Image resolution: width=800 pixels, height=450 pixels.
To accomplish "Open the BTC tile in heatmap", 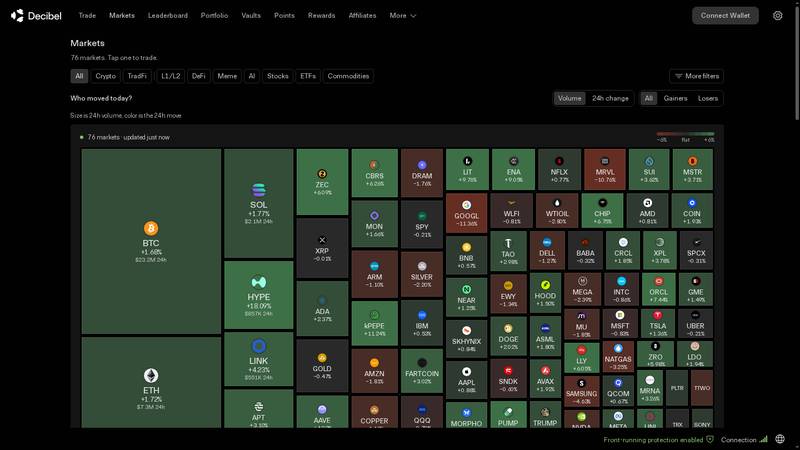I will [x=151, y=241].
